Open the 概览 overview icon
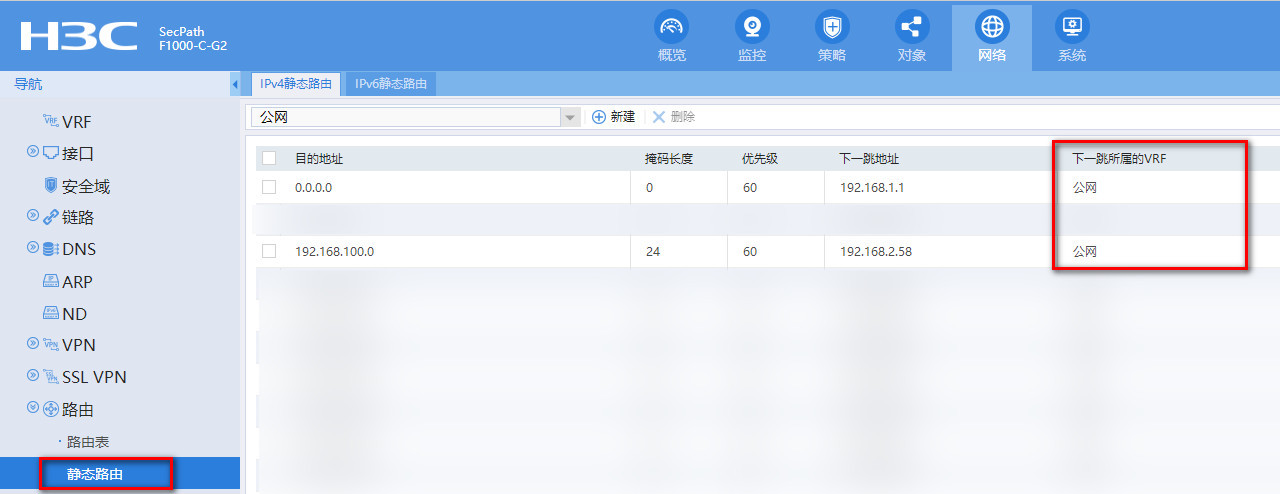Image resolution: width=1280 pixels, height=494 pixels. (672, 26)
